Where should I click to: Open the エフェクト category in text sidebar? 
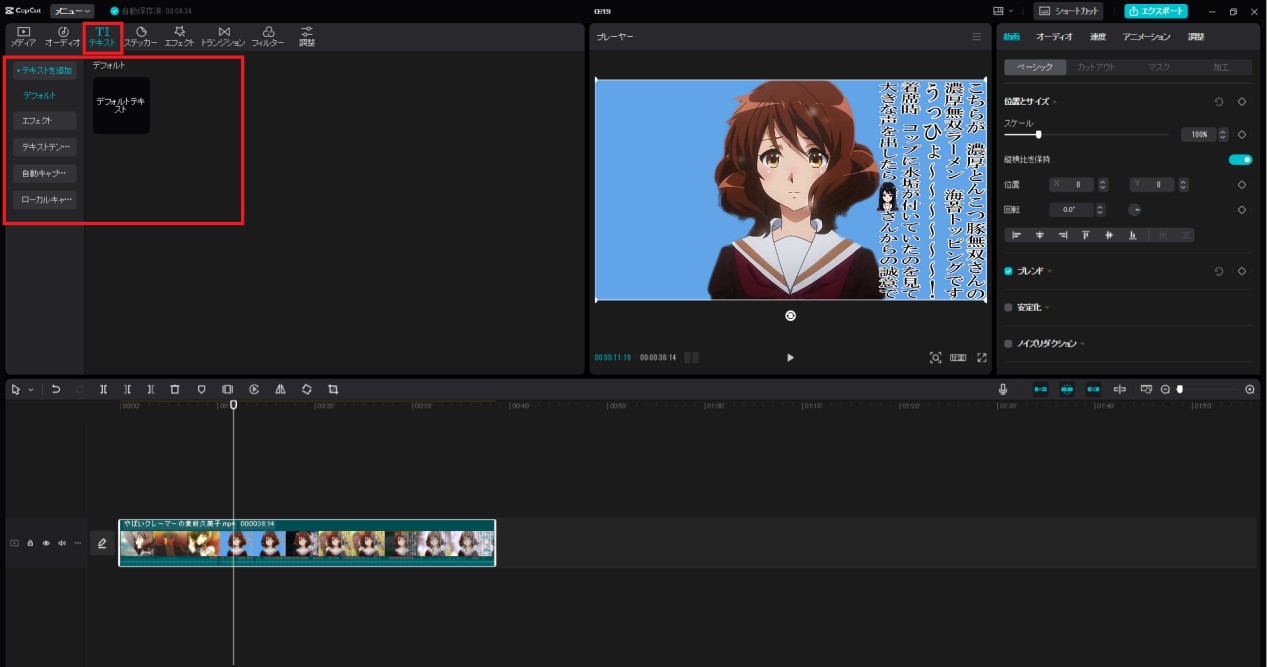[45, 121]
